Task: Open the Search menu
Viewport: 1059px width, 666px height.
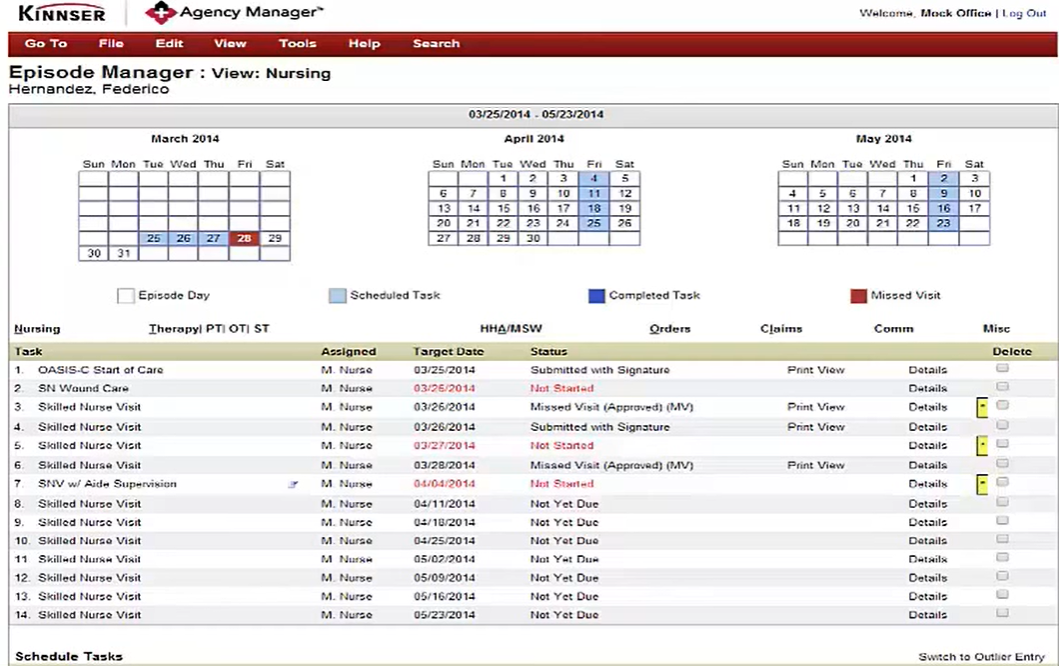Action: click(x=435, y=44)
